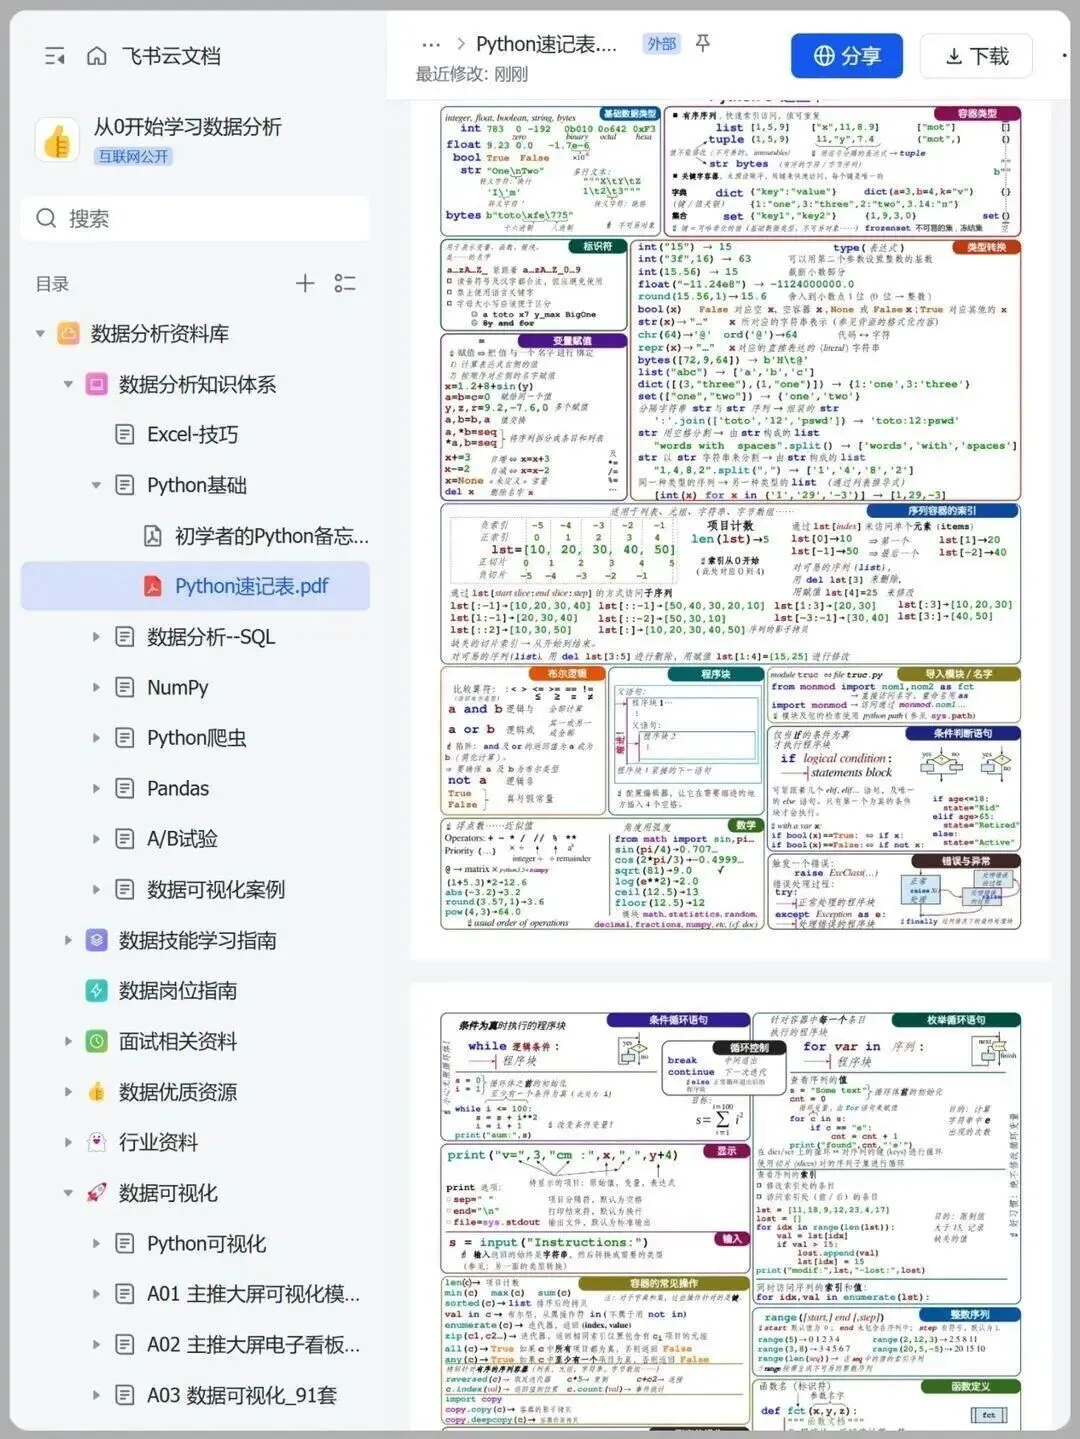Expand the 数据技能学习指南 node
This screenshot has width=1080, height=1439.
point(68,940)
